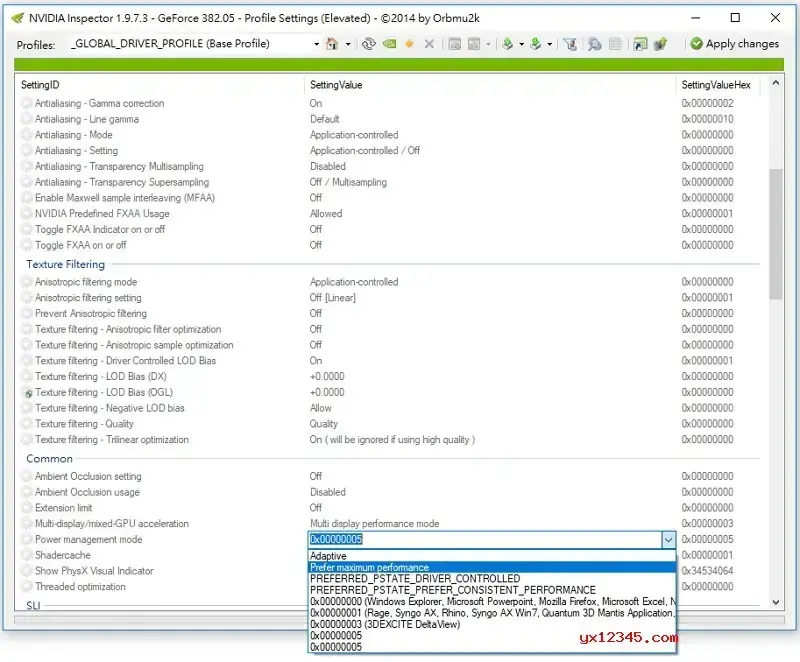
Task: Select the Toggle FXAA Indicator on or off row
Action: [x=390, y=230]
